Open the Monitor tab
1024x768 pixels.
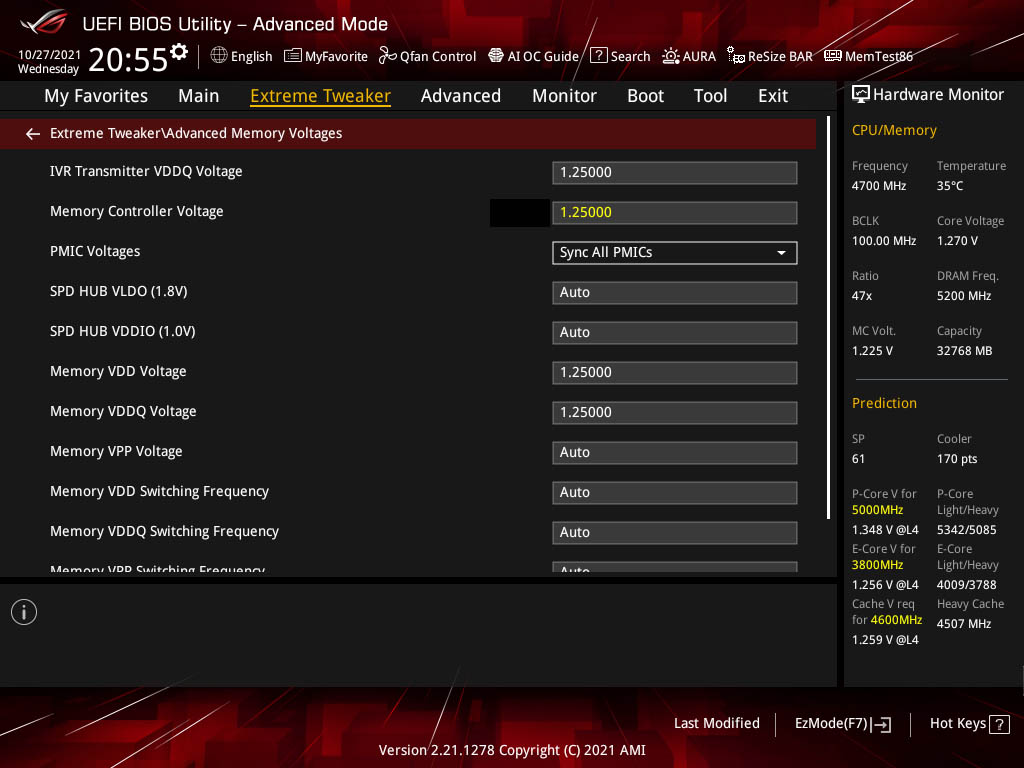(564, 96)
